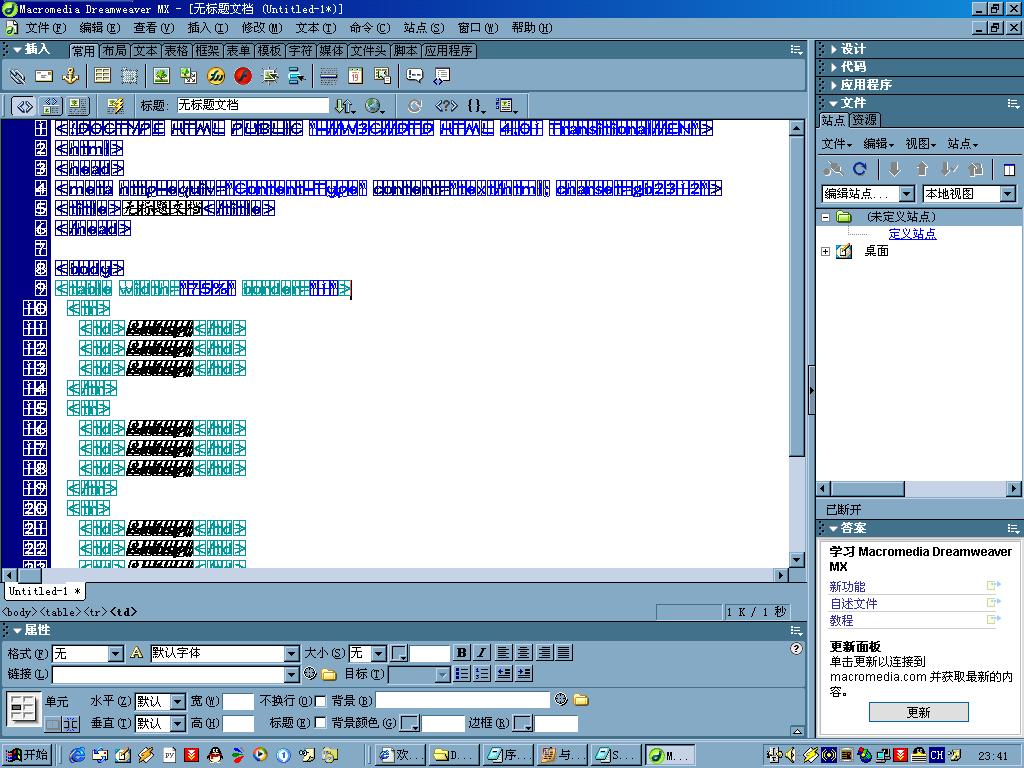Click the 定义站点 link

click(x=912, y=234)
